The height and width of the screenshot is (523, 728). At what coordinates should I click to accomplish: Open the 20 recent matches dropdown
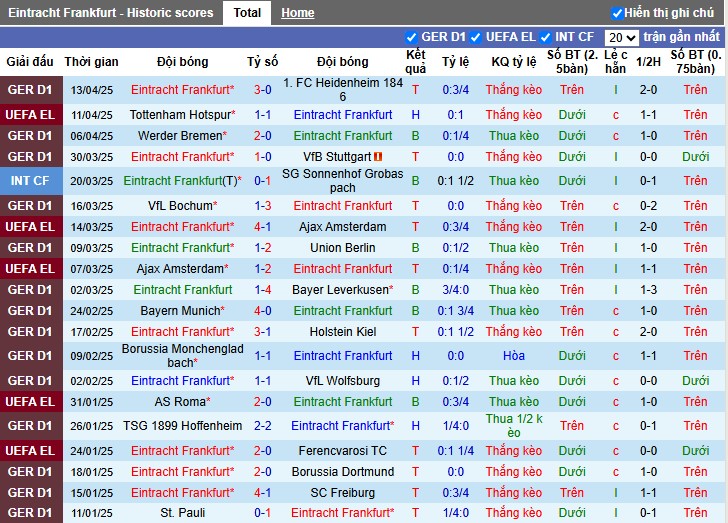pyautogui.click(x=622, y=38)
